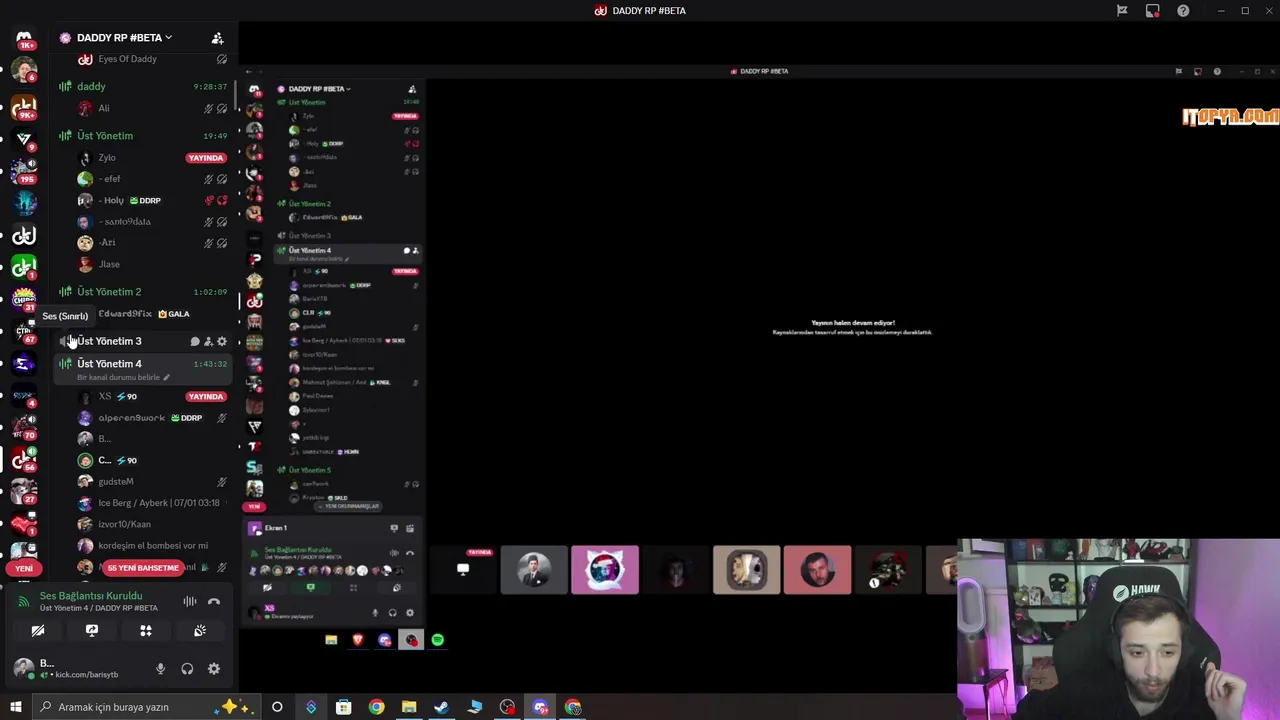This screenshot has height=720, width=1280.
Task: Start an activity with the activities icon
Action: click(x=146, y=631)
